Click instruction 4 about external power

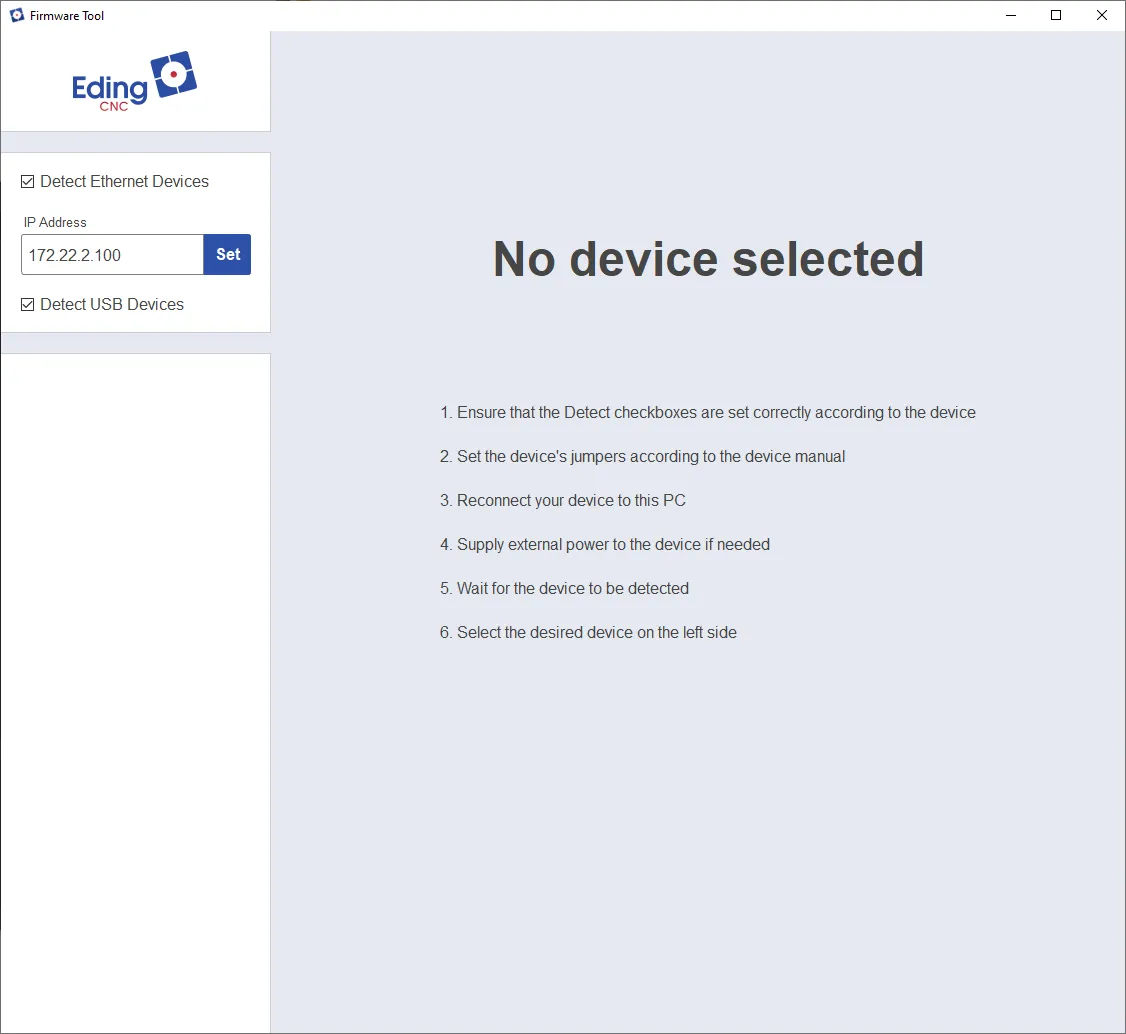605,544
